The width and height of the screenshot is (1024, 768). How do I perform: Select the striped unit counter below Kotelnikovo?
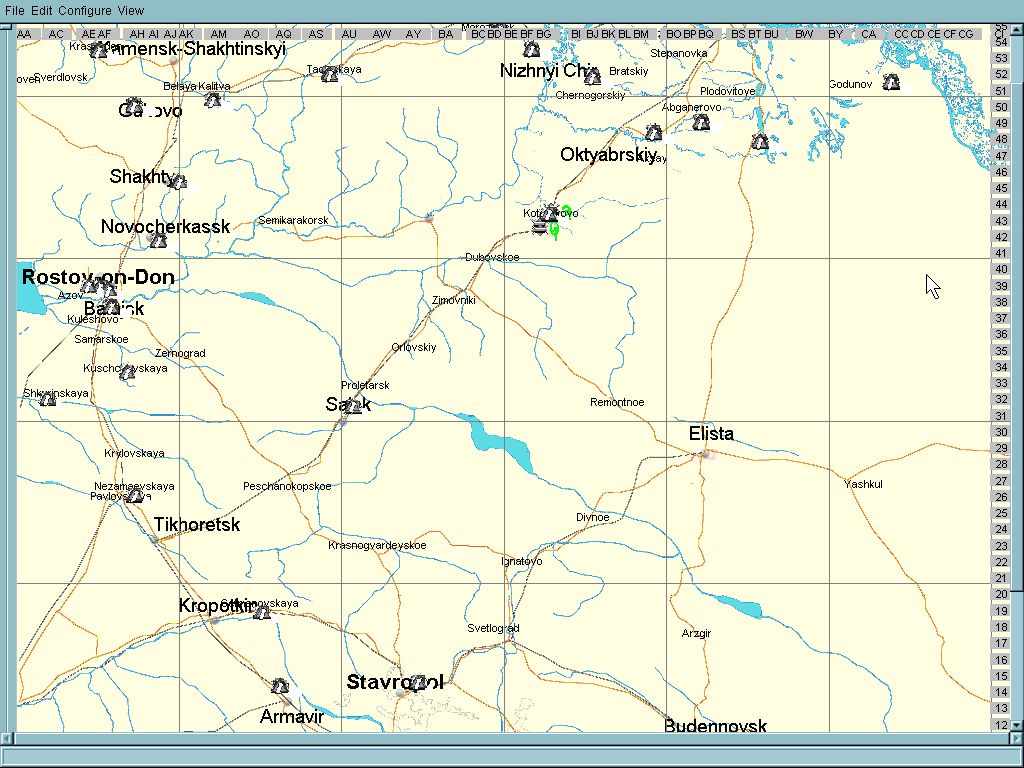(539, 227)
